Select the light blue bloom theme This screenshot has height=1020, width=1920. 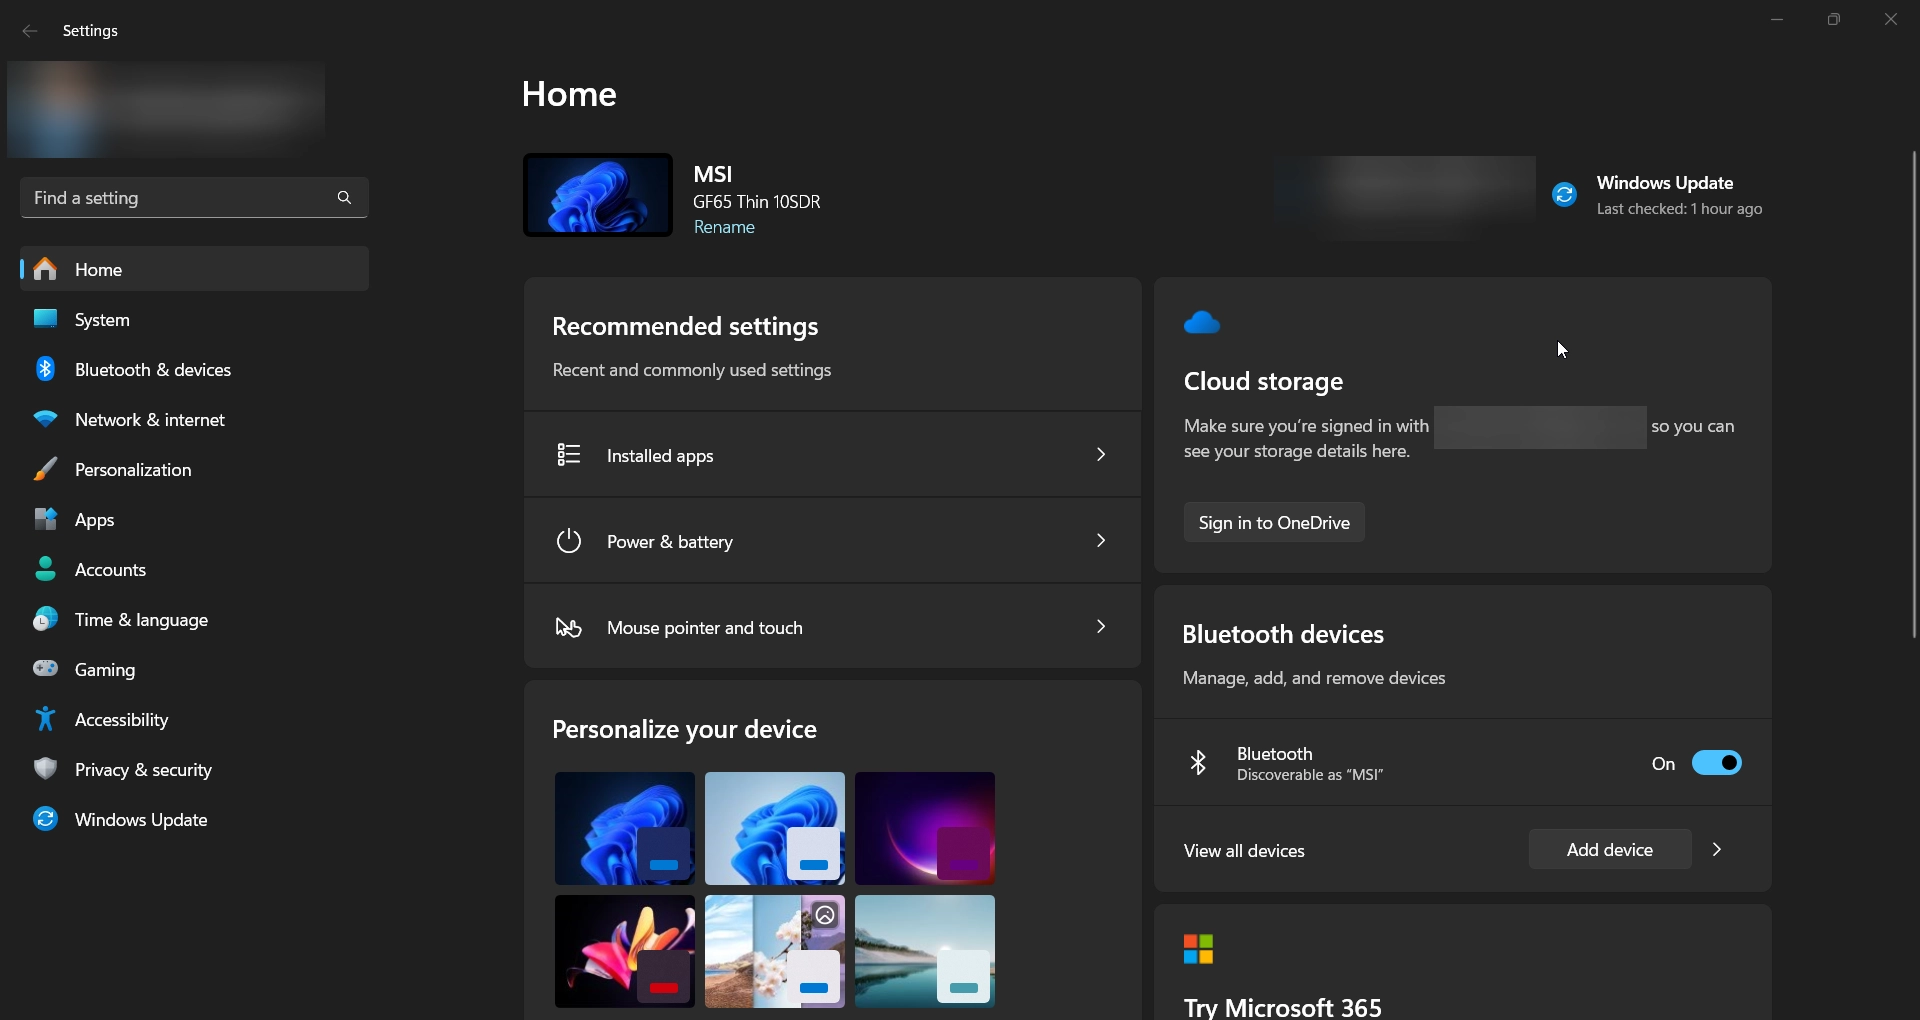(x=775, y=828)
